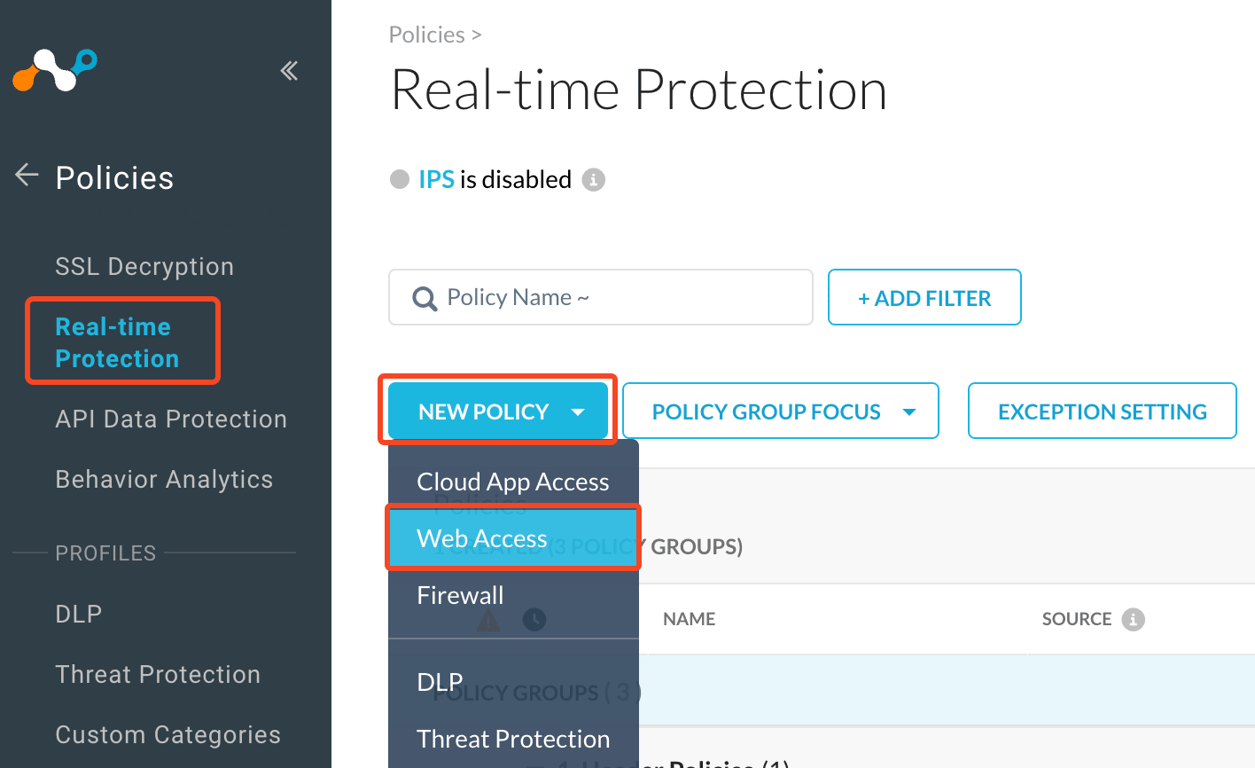Click the search magnifier icon
Image resolution: width=1255 pixels, height=768 pixels.
click(424, 298)
